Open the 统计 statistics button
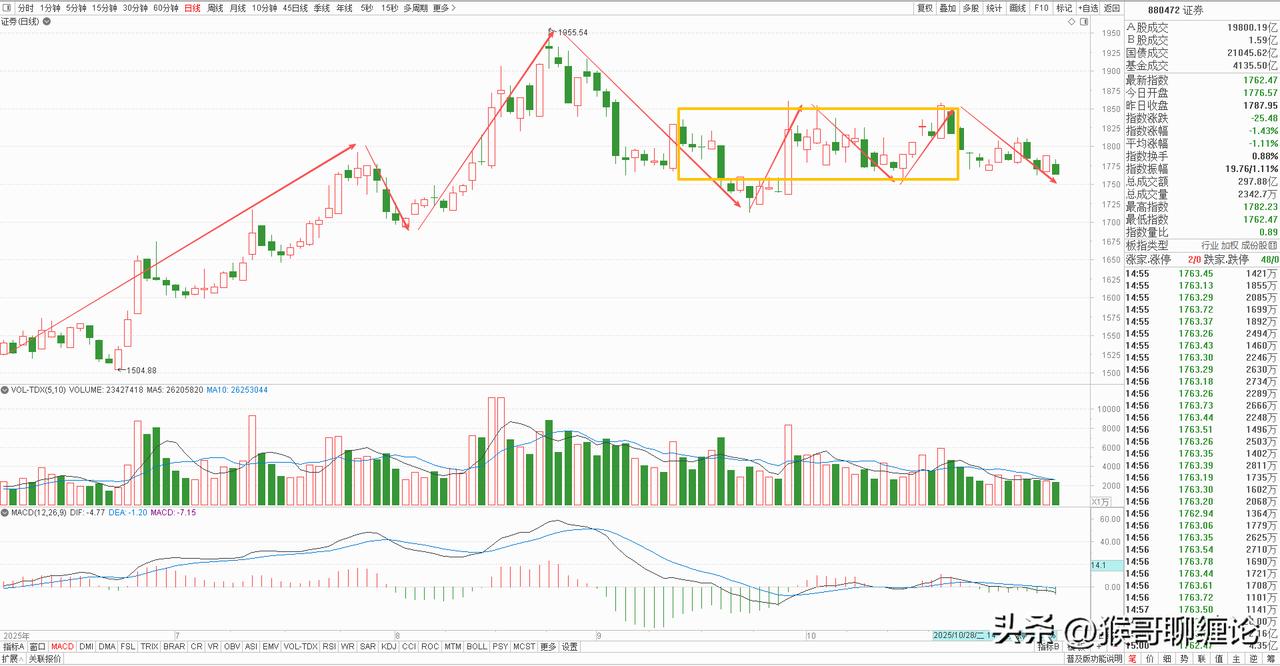 tap(994, 8)
